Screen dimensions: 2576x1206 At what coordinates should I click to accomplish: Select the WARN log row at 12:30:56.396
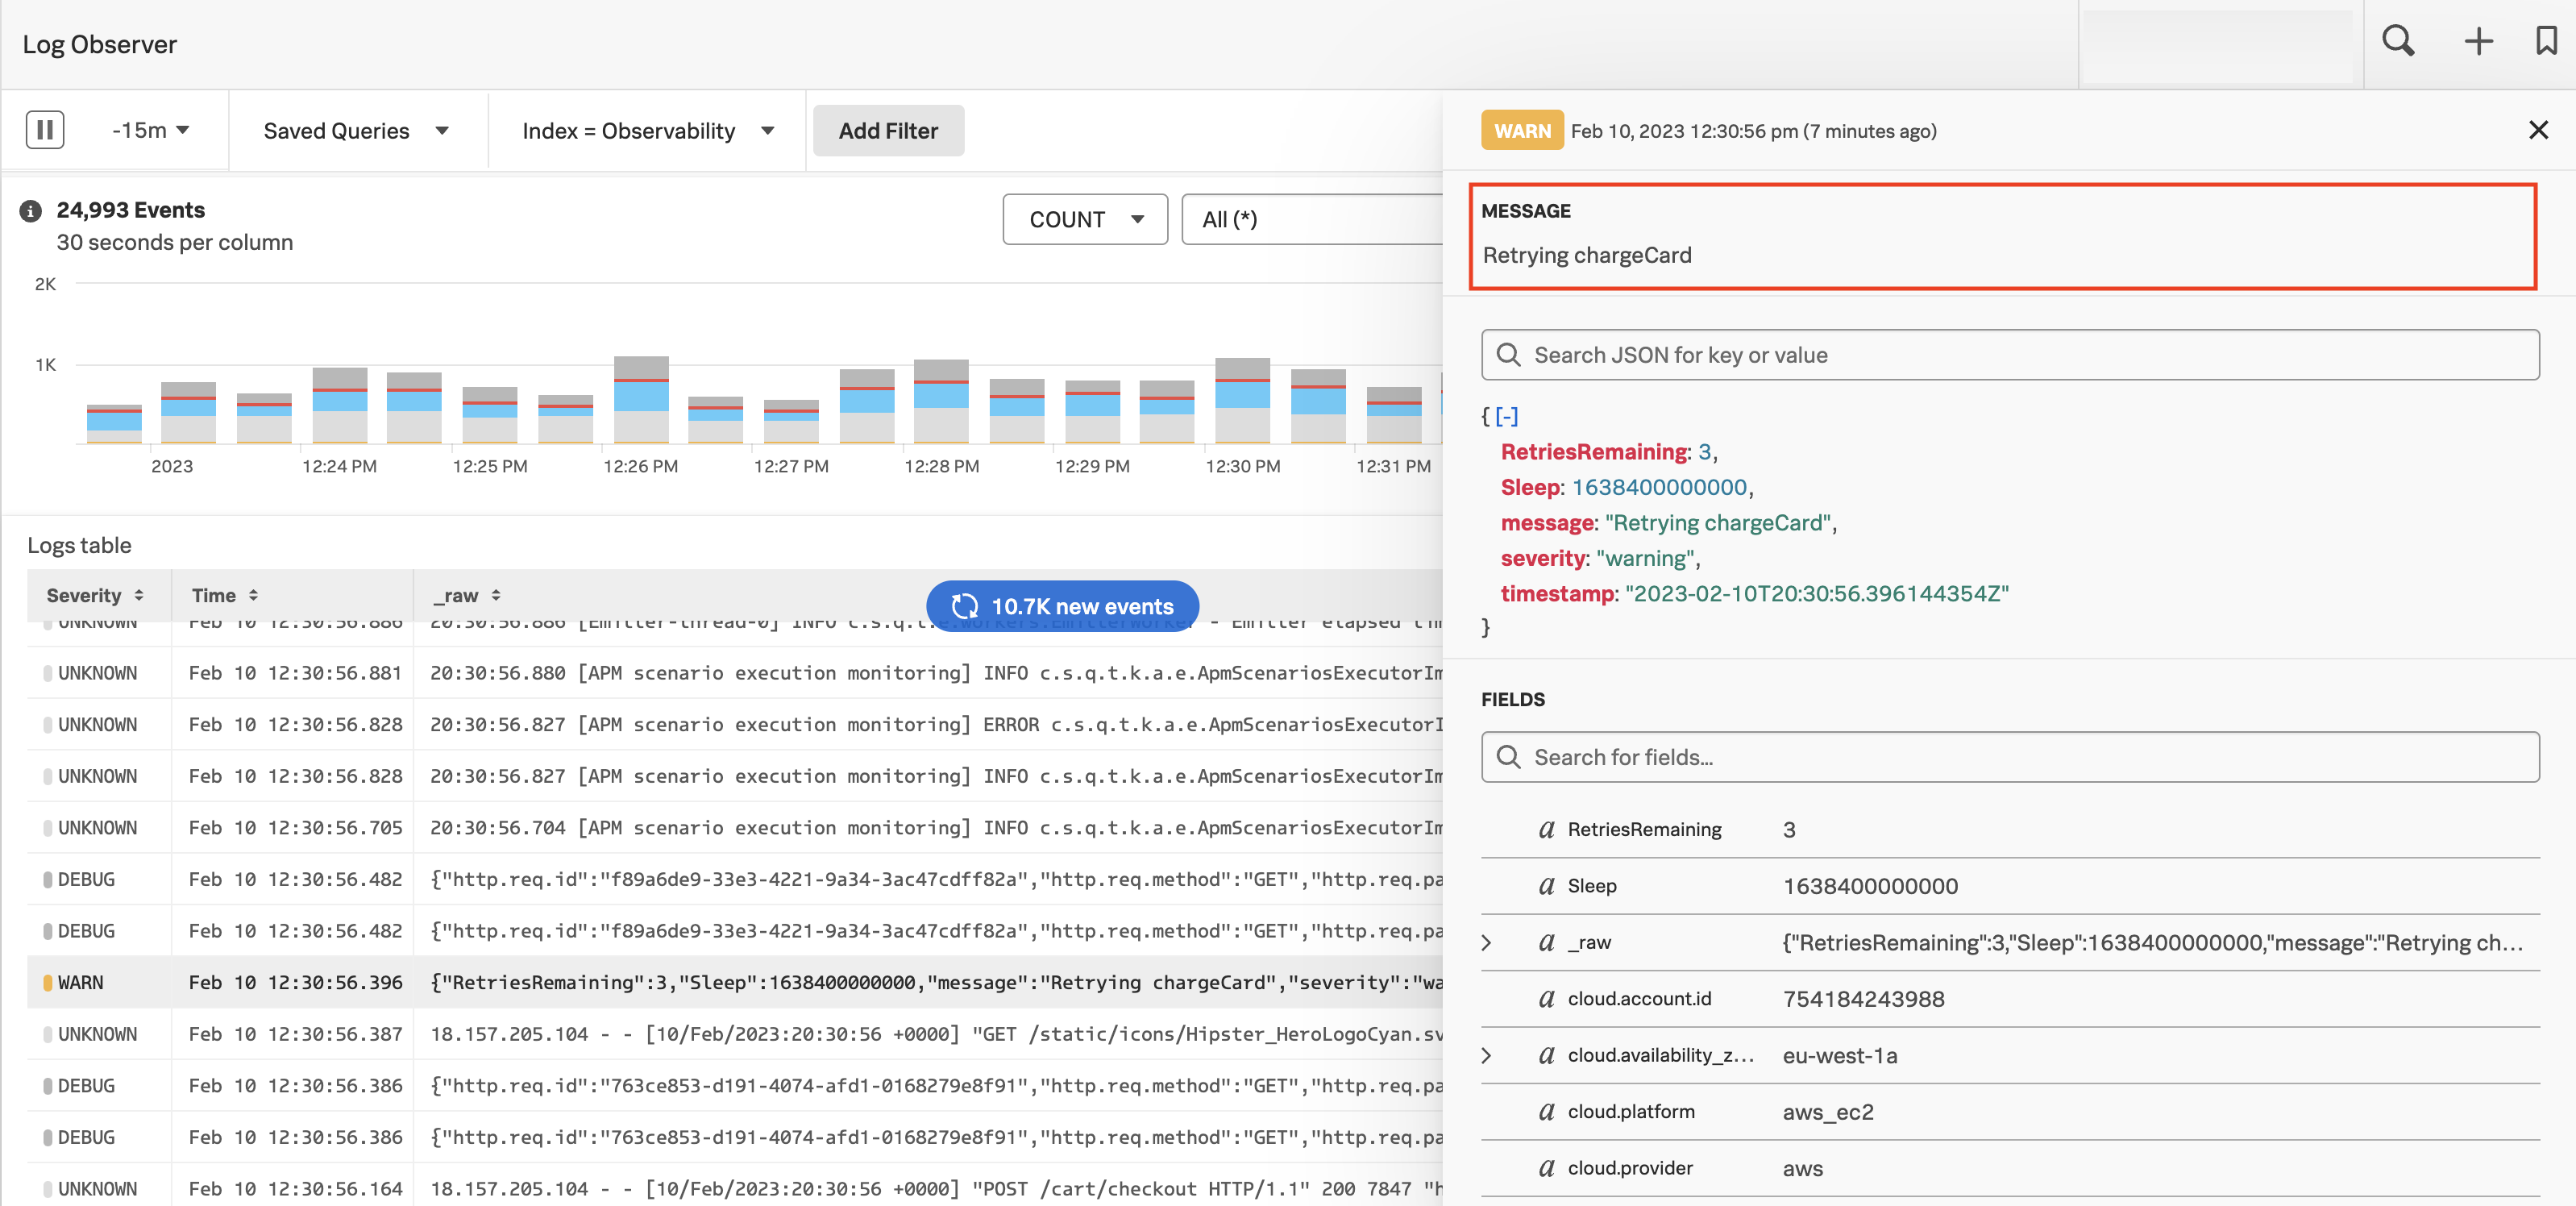tap(735, 982)
